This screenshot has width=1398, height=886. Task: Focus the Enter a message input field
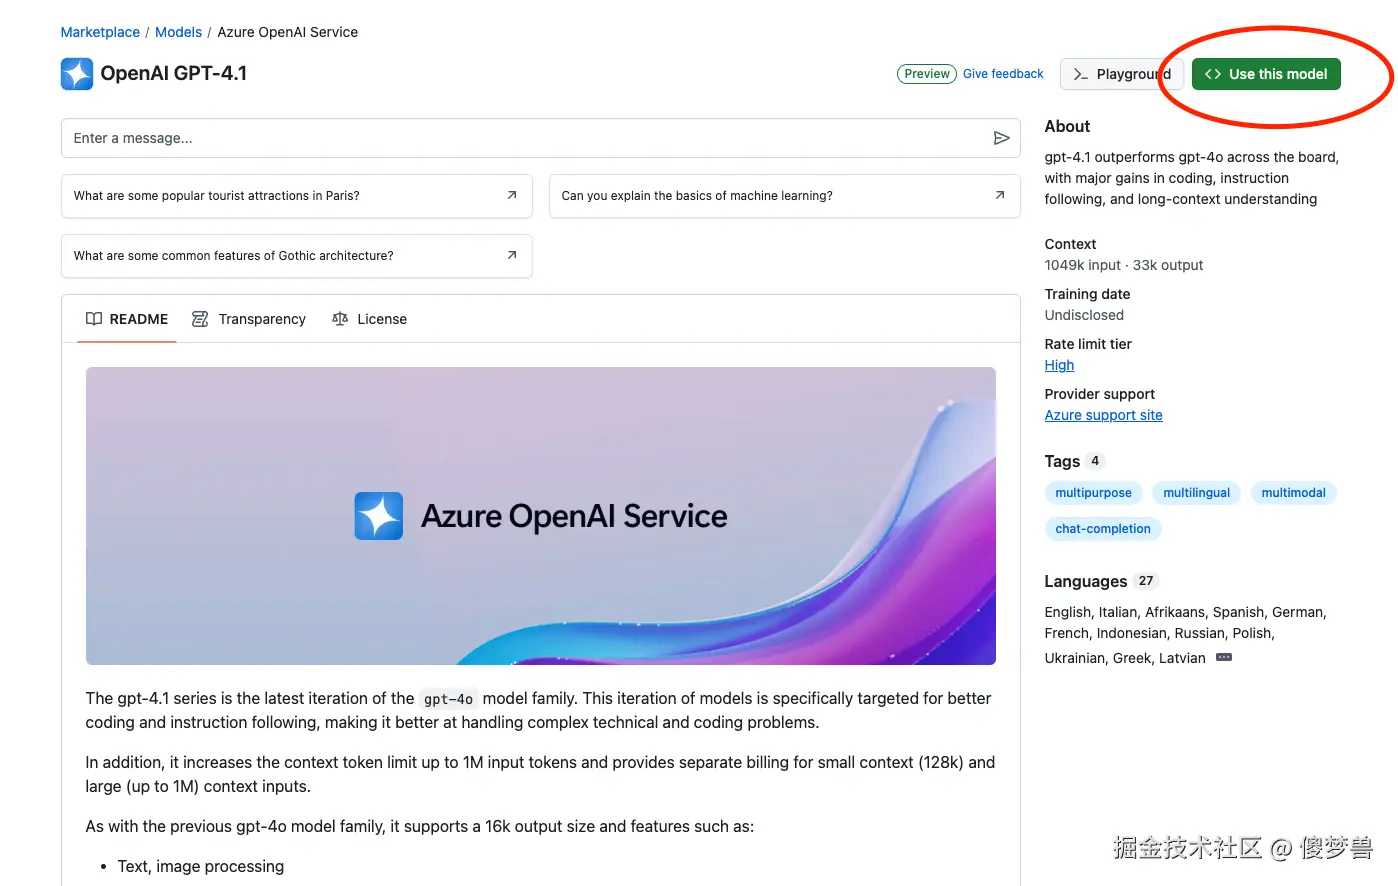(540, 138)
